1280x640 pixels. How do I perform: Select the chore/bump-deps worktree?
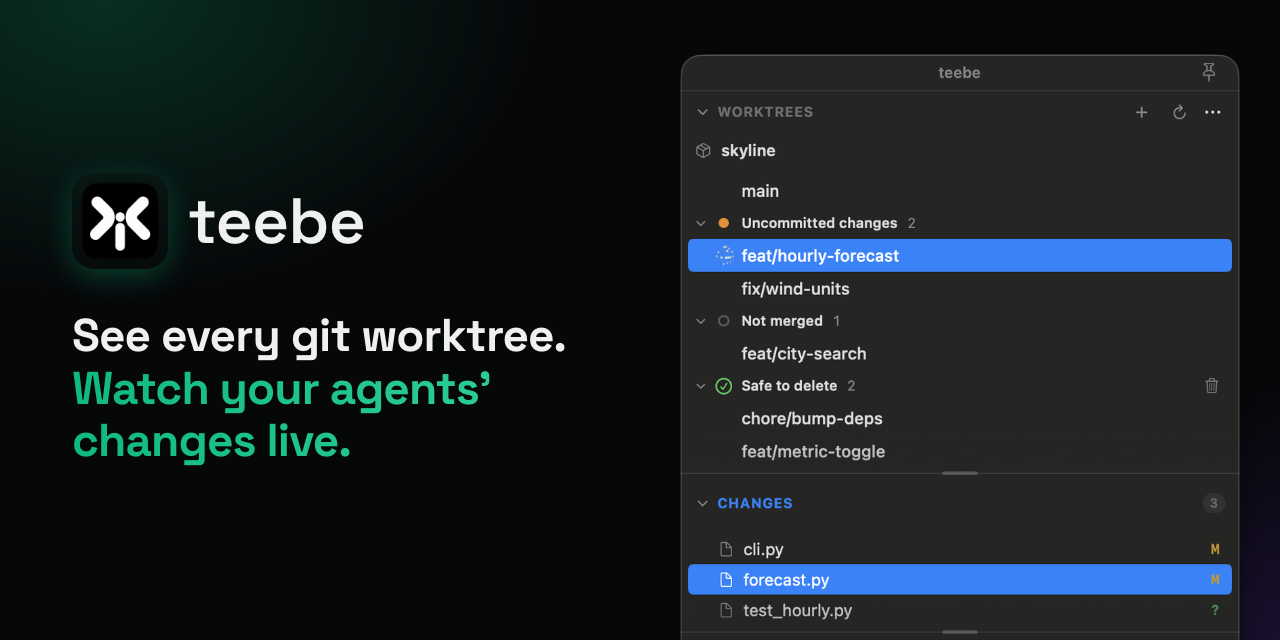[x=960, y=419]
